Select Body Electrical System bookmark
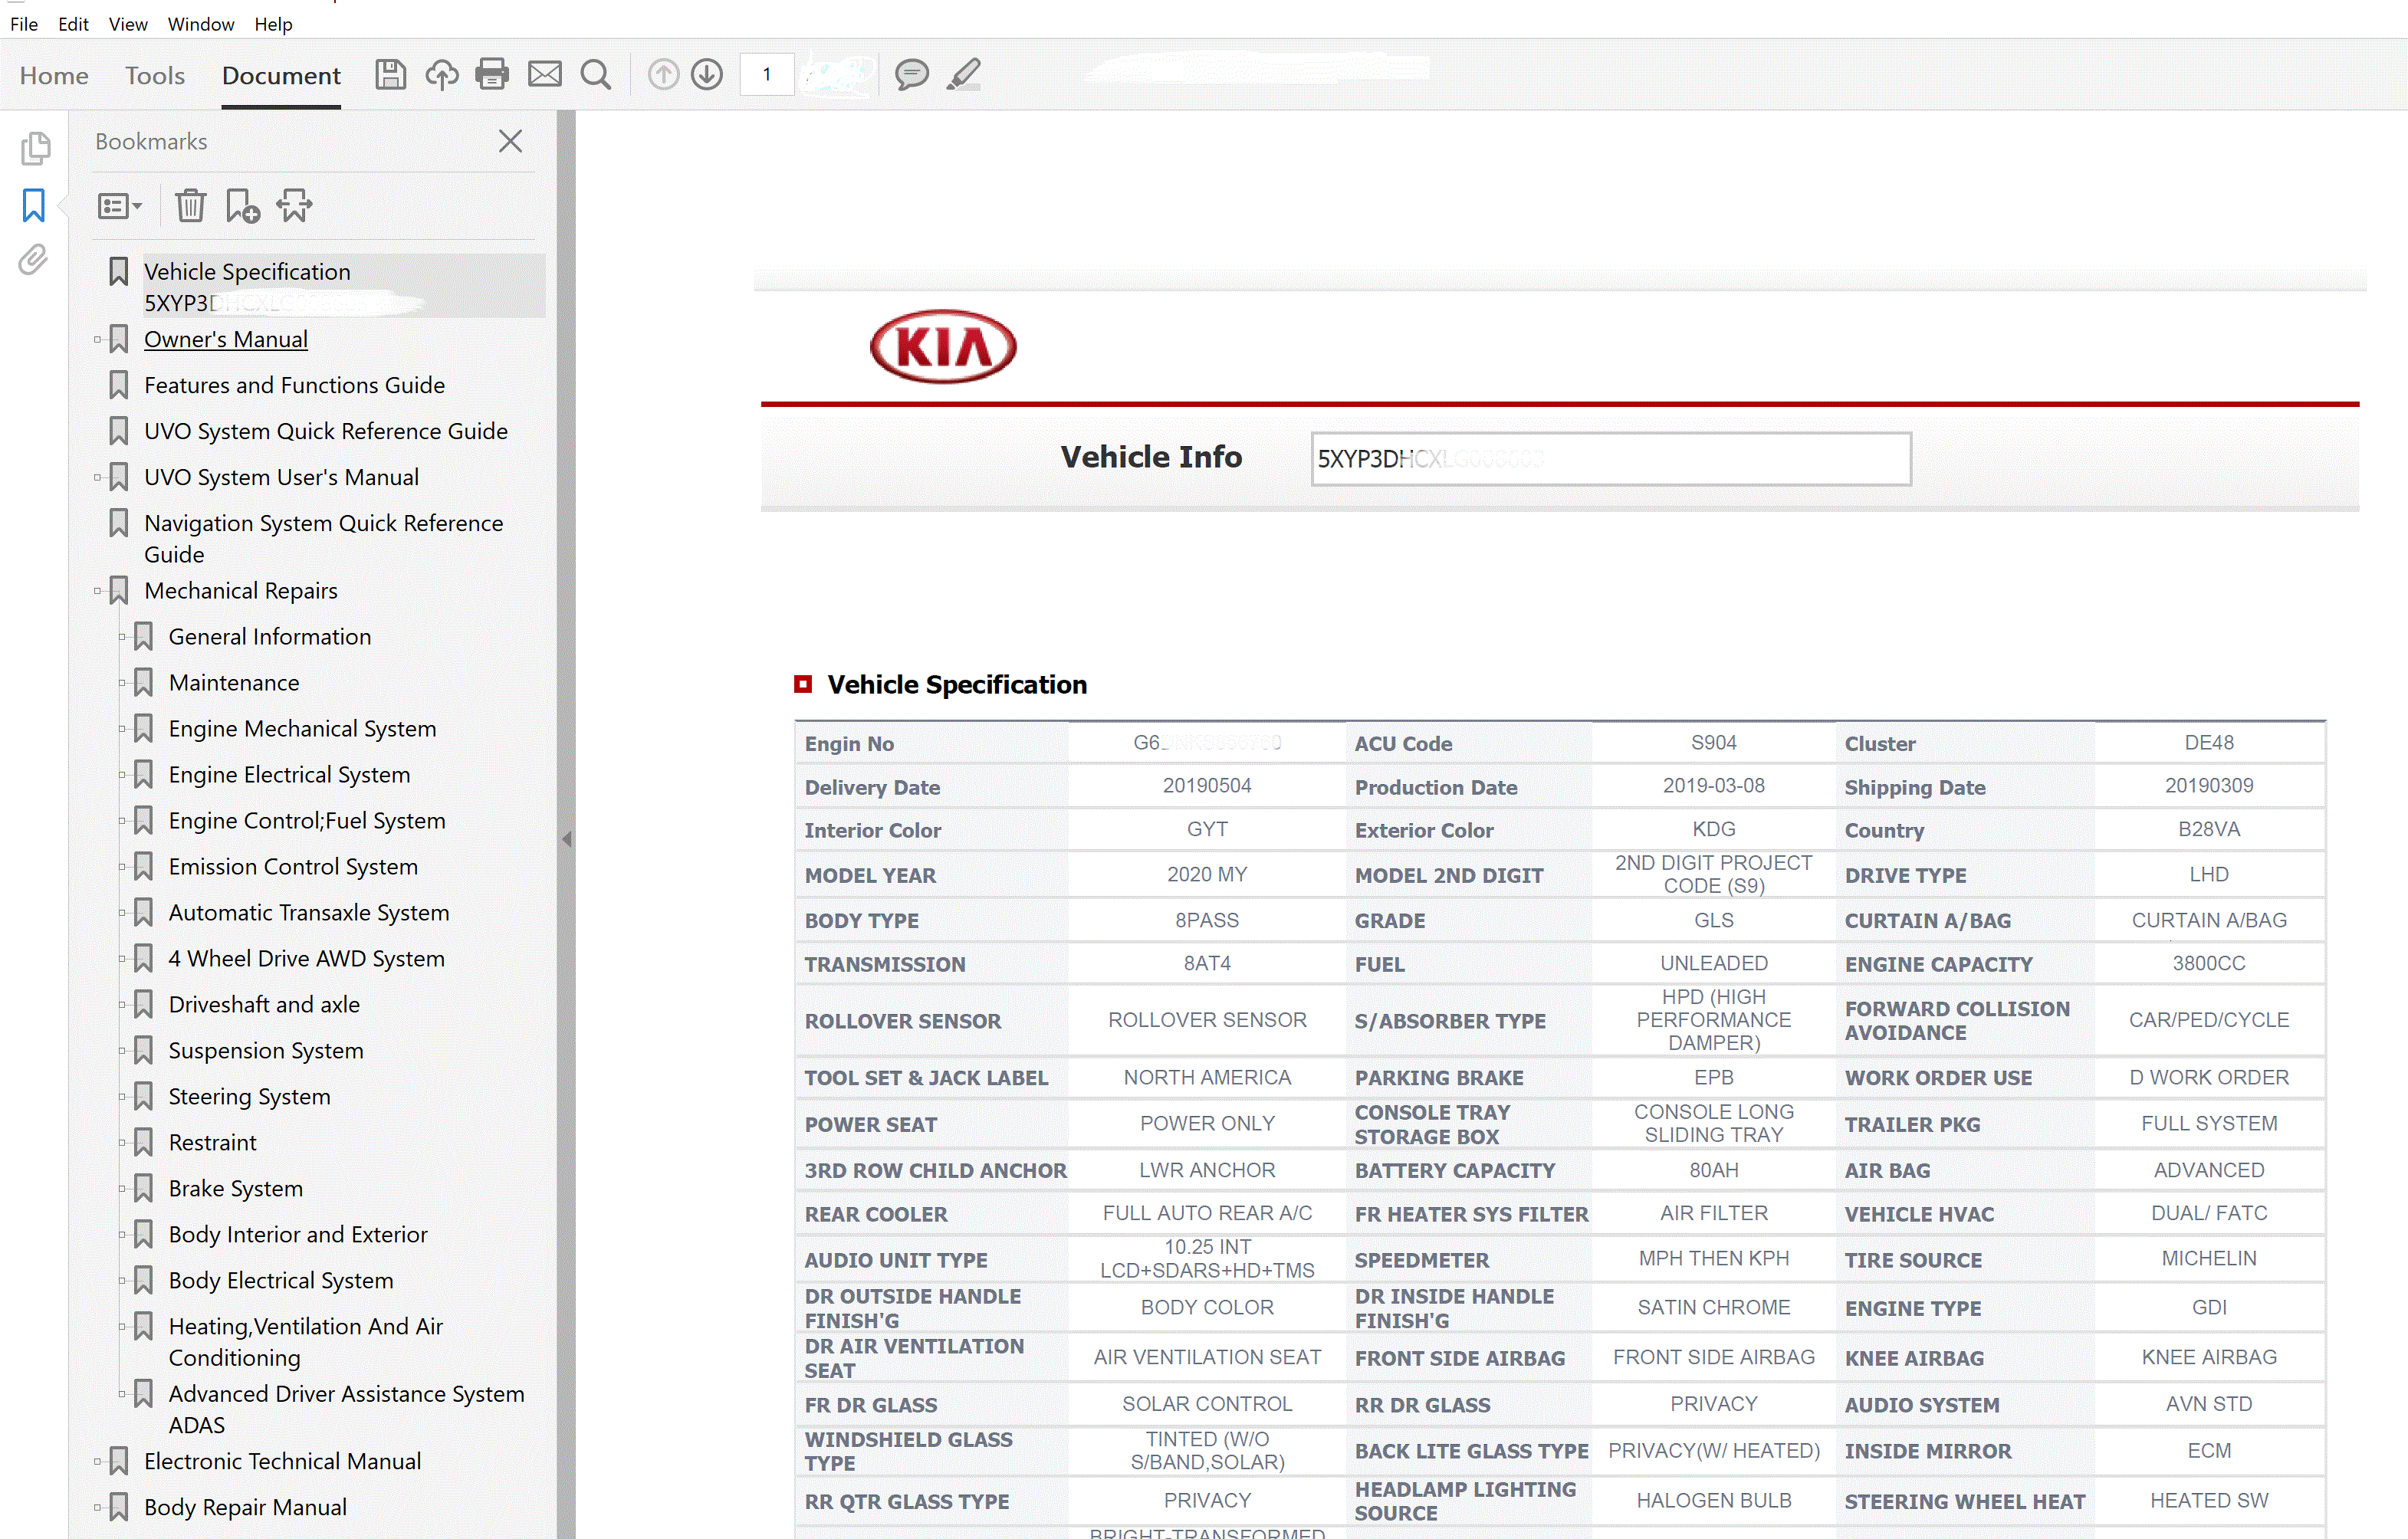The width and height of the screenshot is (2408, 1539). [x=281, y=1282]
